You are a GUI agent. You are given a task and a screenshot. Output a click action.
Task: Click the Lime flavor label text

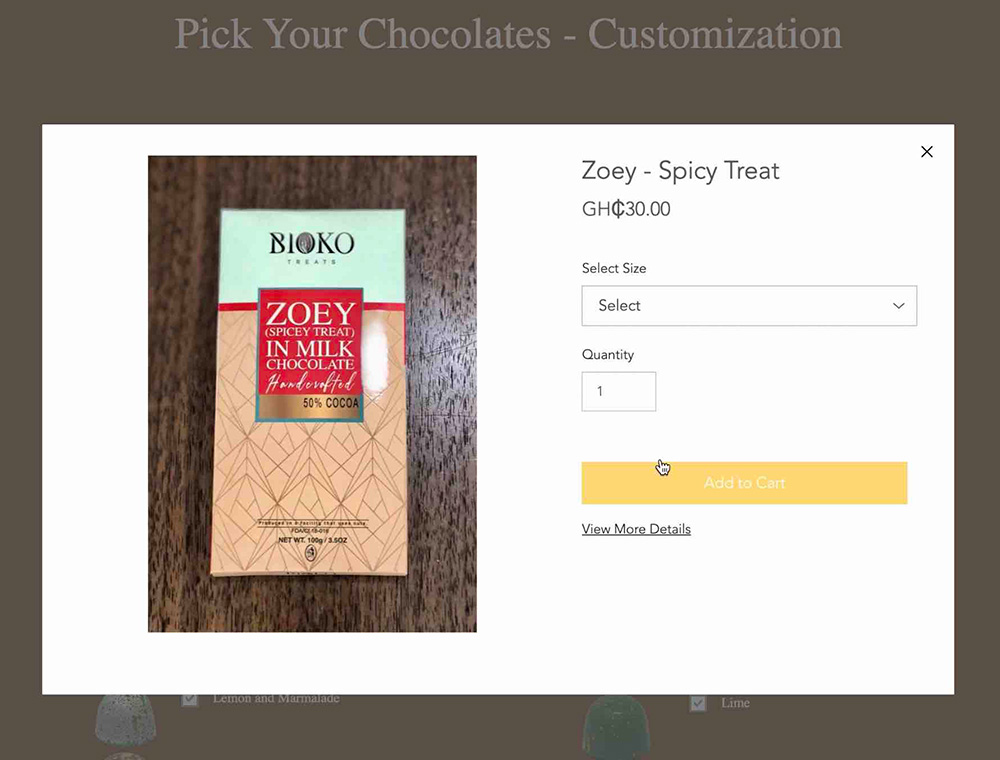[735, 703]
